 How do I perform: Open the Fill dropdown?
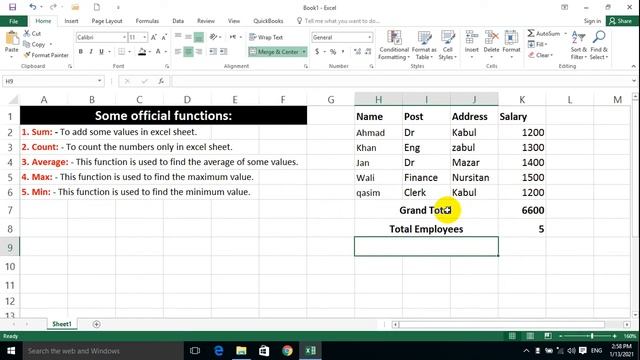coord(538,44)
